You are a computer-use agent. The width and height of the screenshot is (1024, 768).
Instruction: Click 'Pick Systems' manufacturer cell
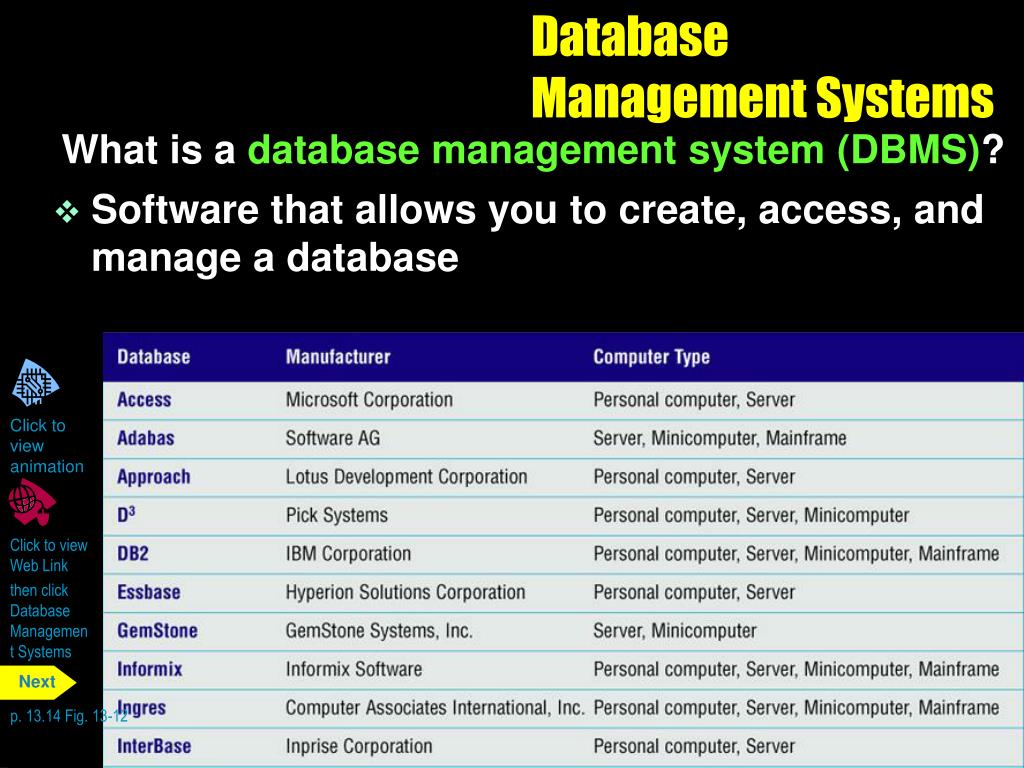(x=336, y=515)
